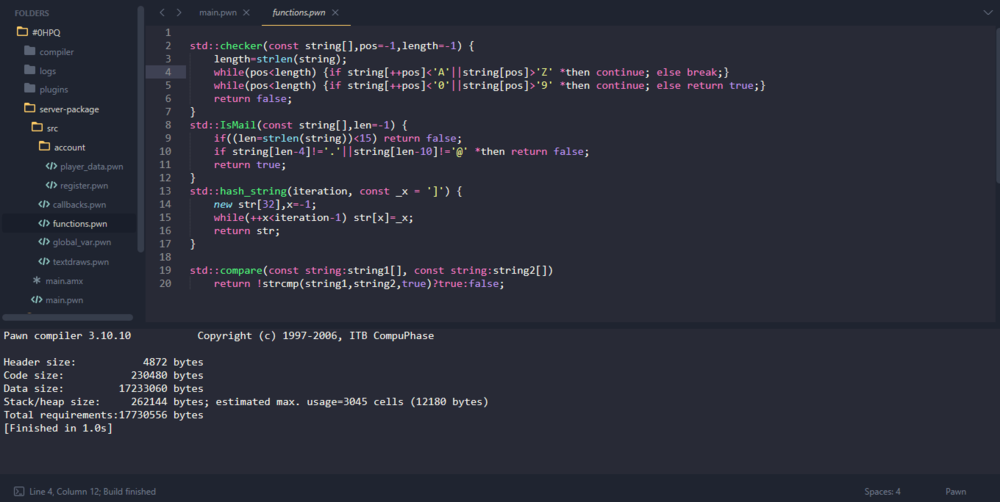Place cursor on hash_string function name
Screen dimensions: 1000x502
click(253, 191)
